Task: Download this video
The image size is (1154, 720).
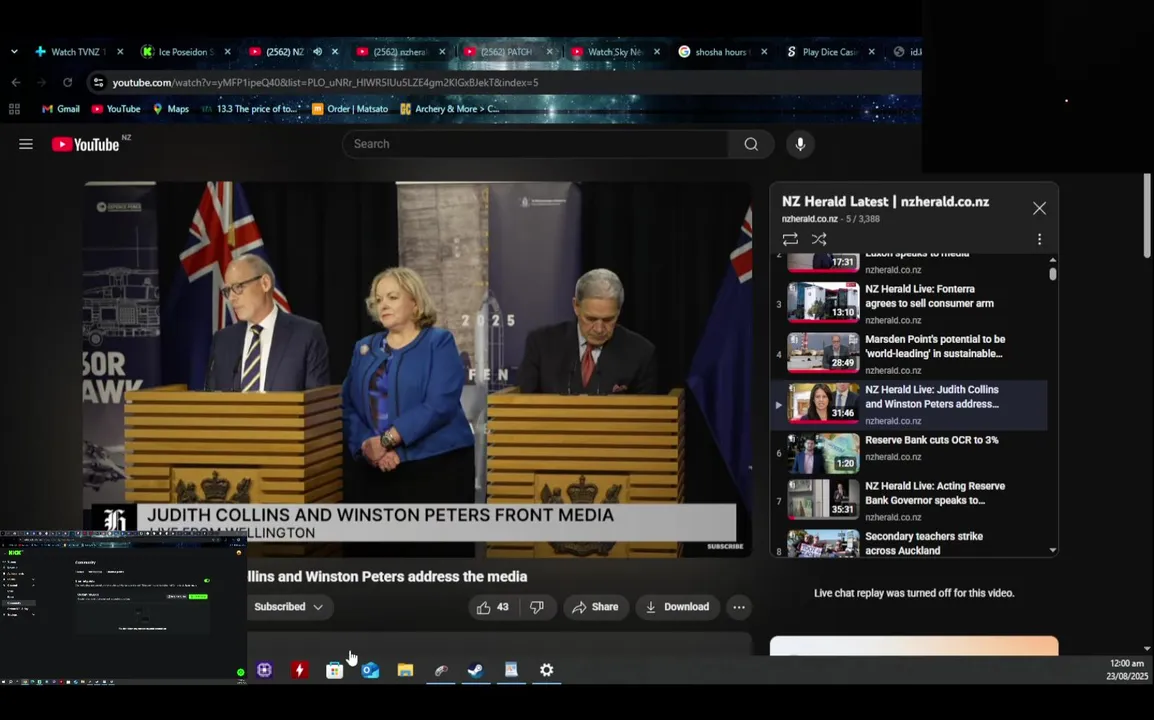Action: 678,607
